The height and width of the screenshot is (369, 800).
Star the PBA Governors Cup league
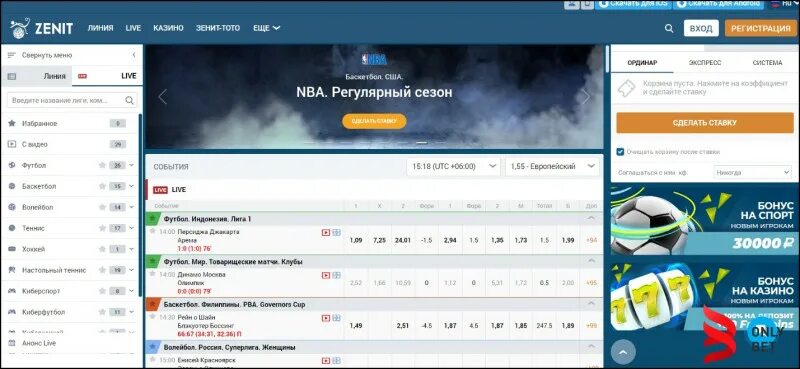(152, 304)
